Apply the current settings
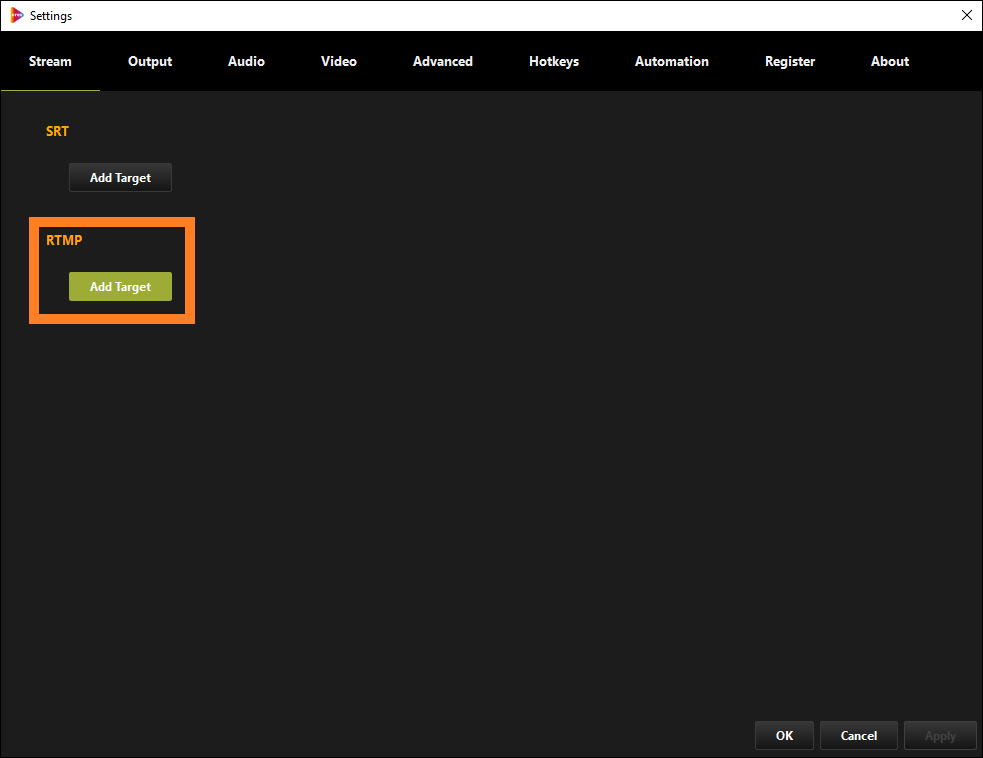 (940, 735)
